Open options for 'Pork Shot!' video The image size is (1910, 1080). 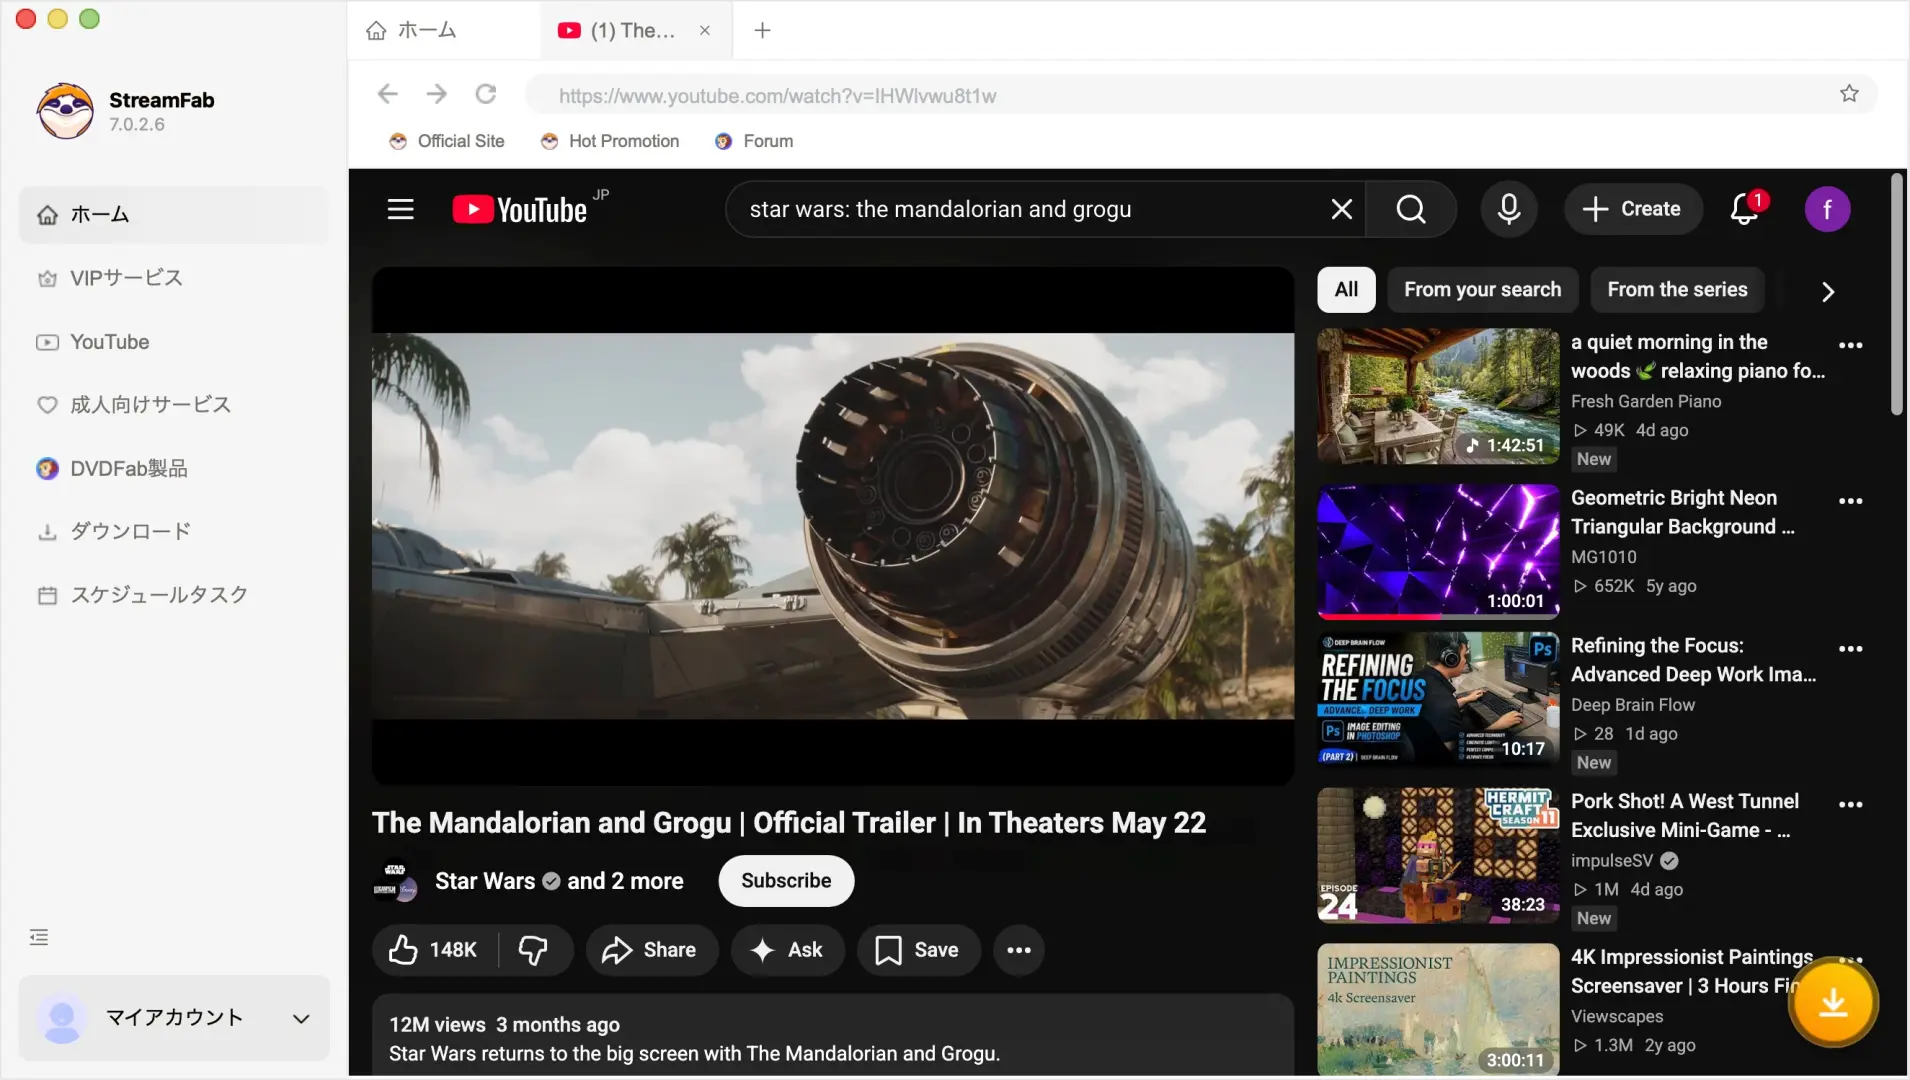click(1850, 804)
